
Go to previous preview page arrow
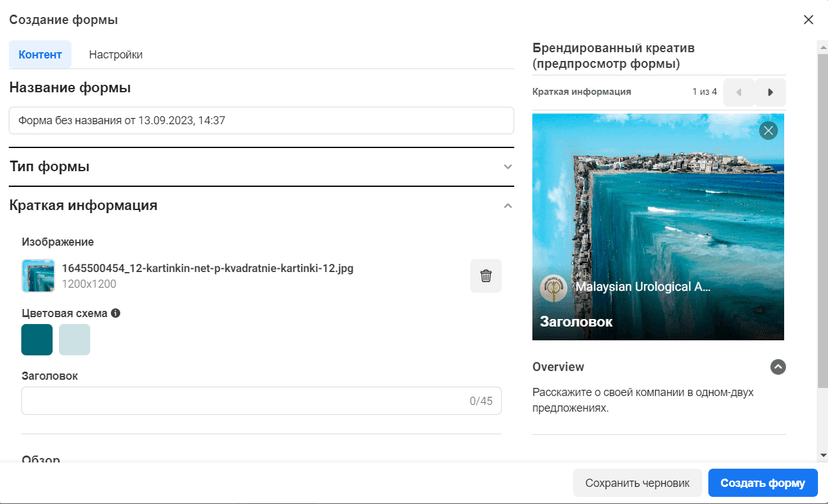tap(739, 92)
